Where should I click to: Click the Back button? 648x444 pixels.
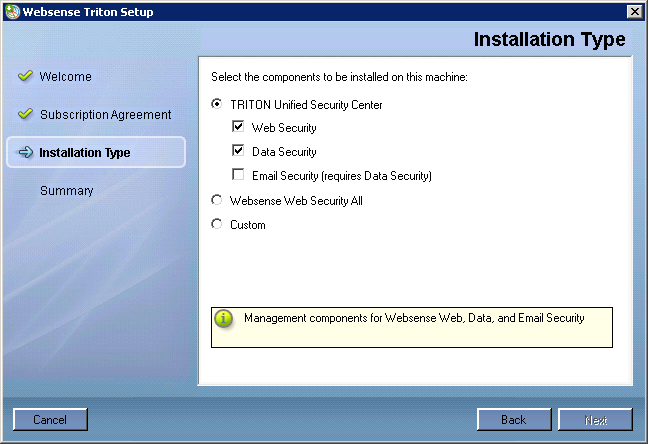tap(514, 420)
